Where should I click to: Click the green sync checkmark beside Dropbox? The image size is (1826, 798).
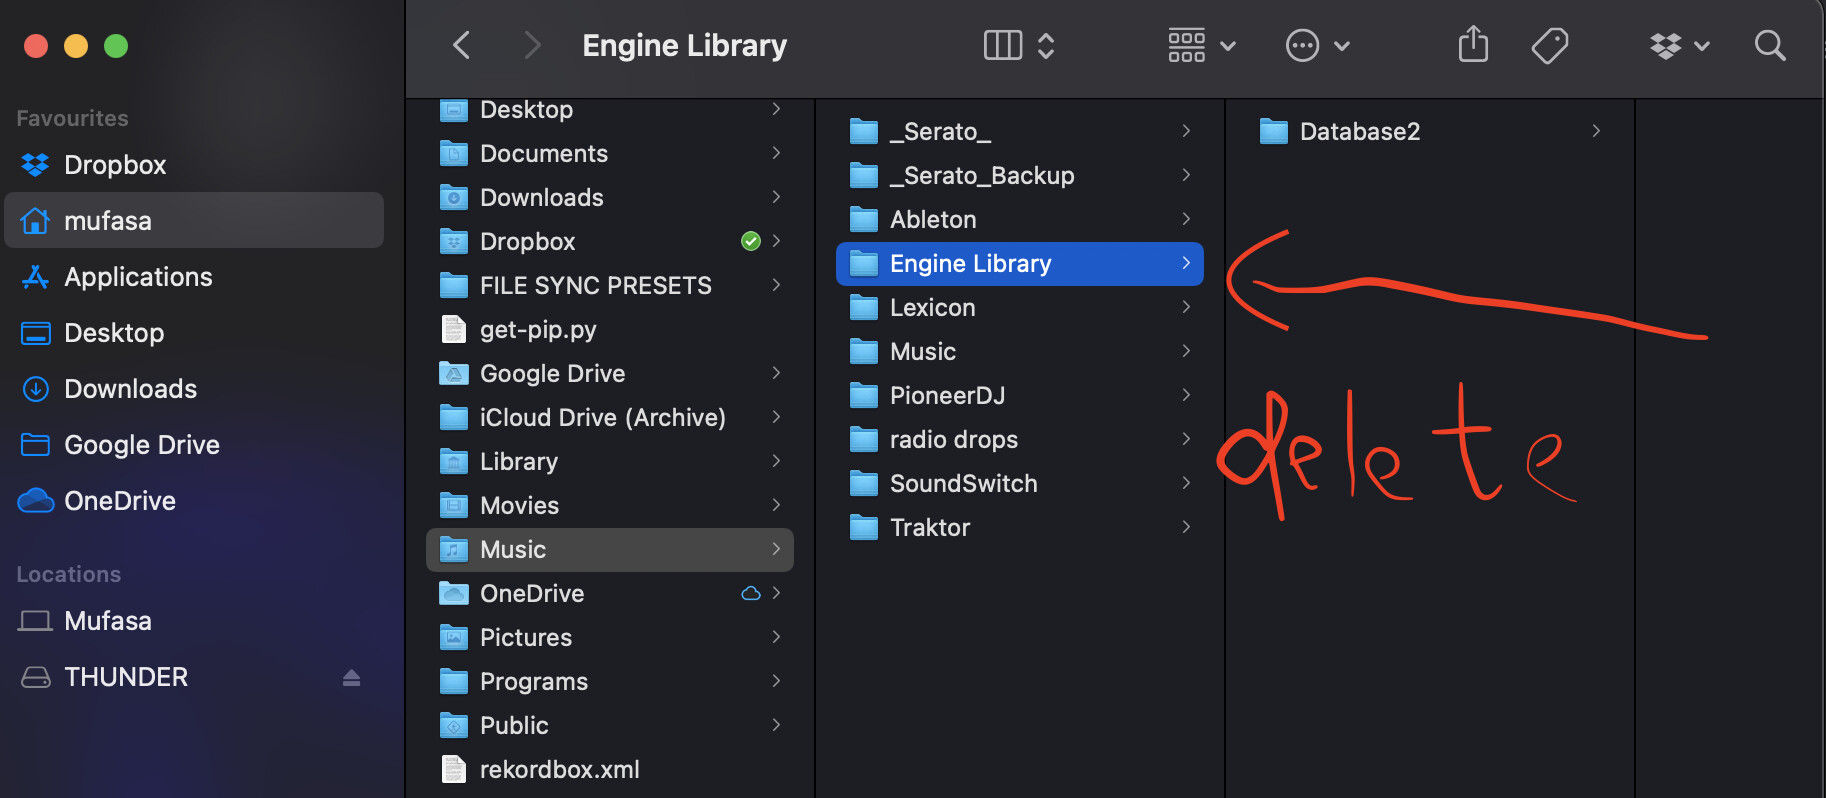pos(751,241)
